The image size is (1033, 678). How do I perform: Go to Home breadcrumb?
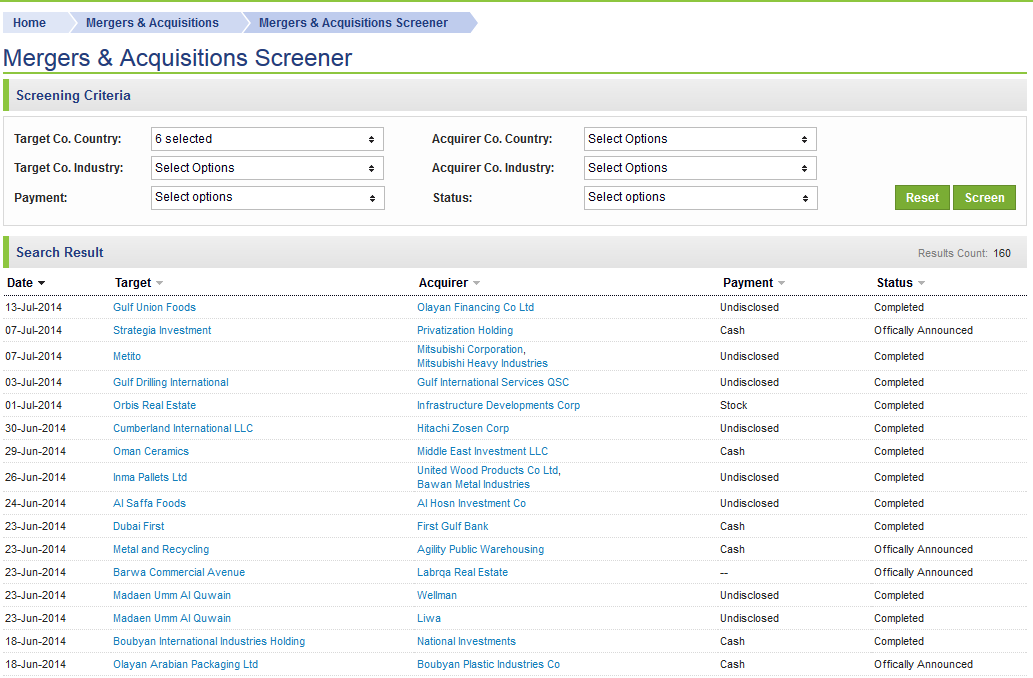(x=30, y=22)
